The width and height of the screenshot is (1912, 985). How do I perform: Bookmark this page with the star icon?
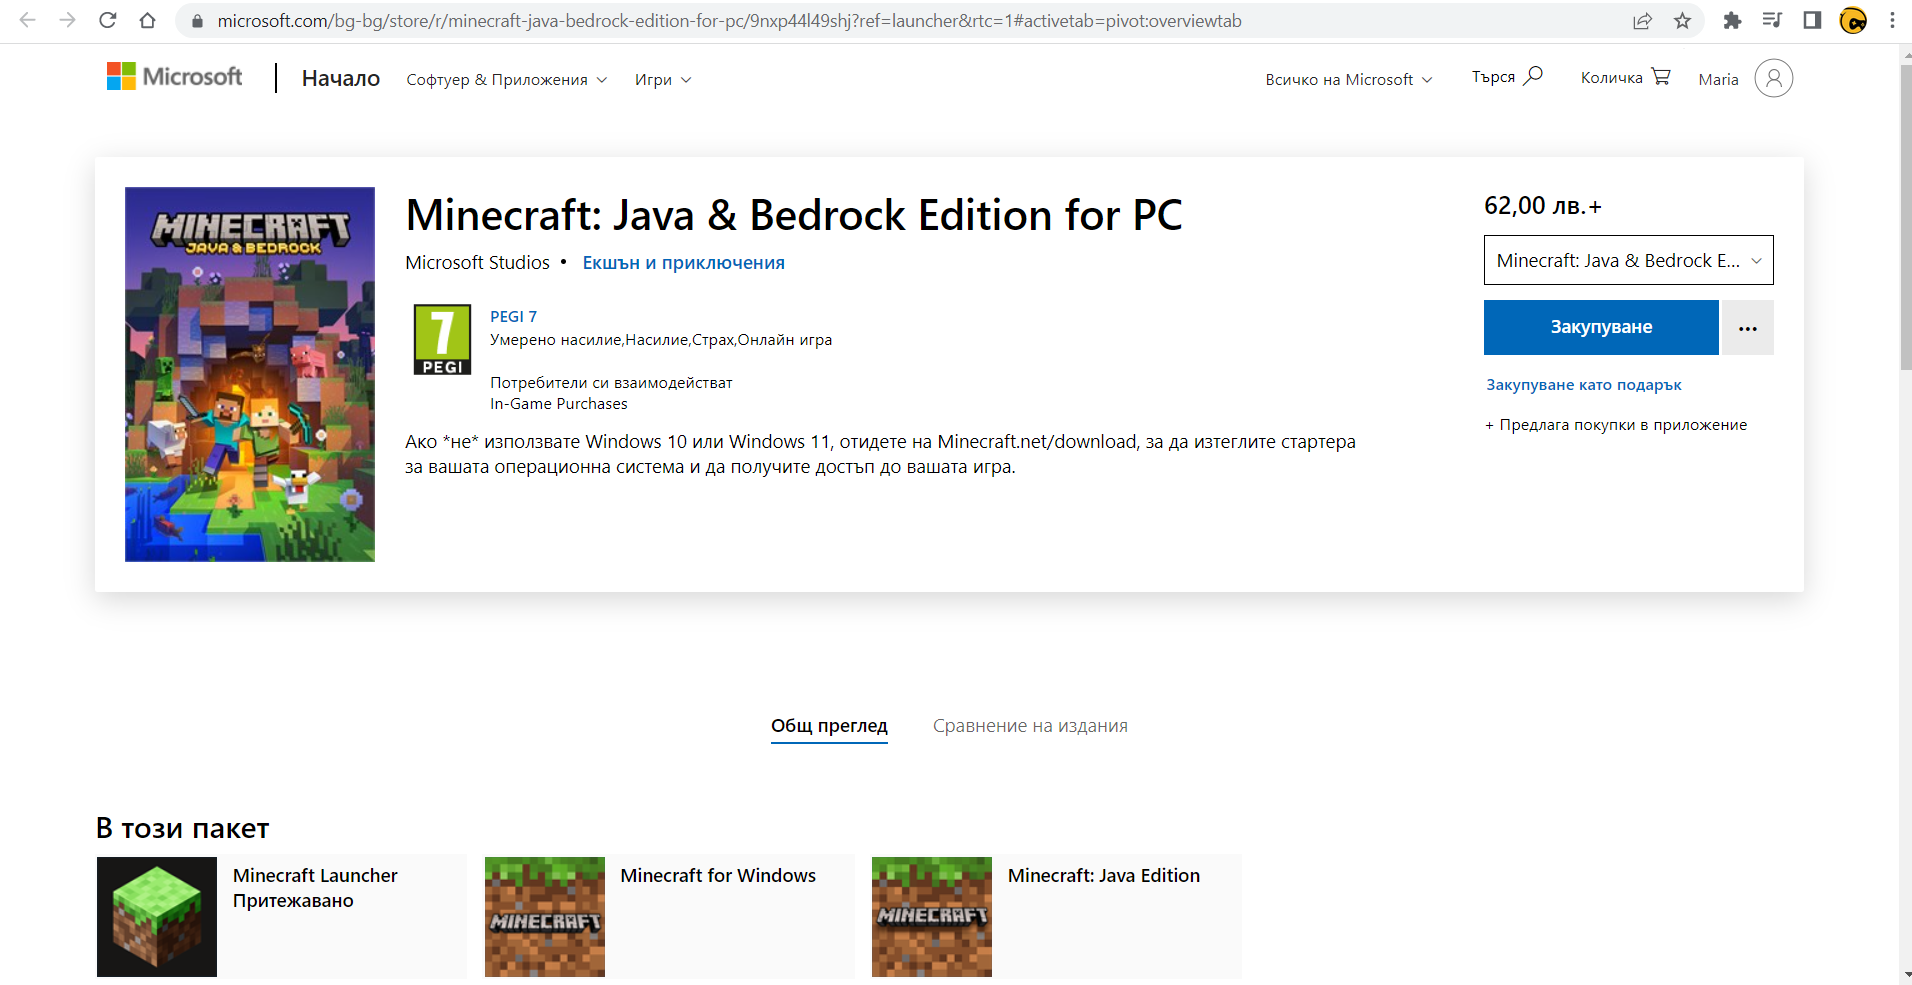[1683, 21]
